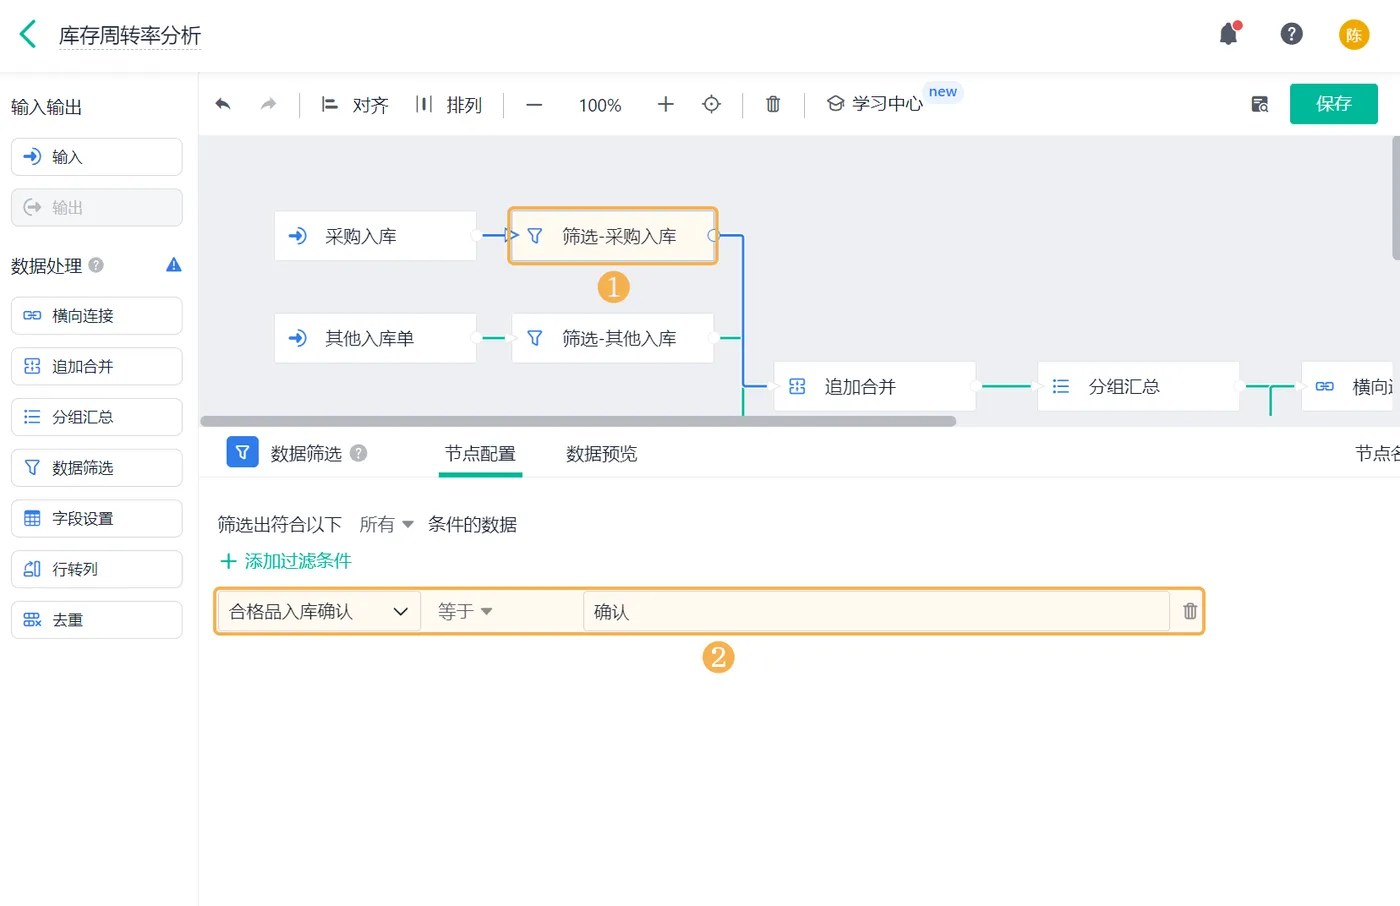
Task: Click 添加过滤条件 to add a condition
Action: point(286,561)
